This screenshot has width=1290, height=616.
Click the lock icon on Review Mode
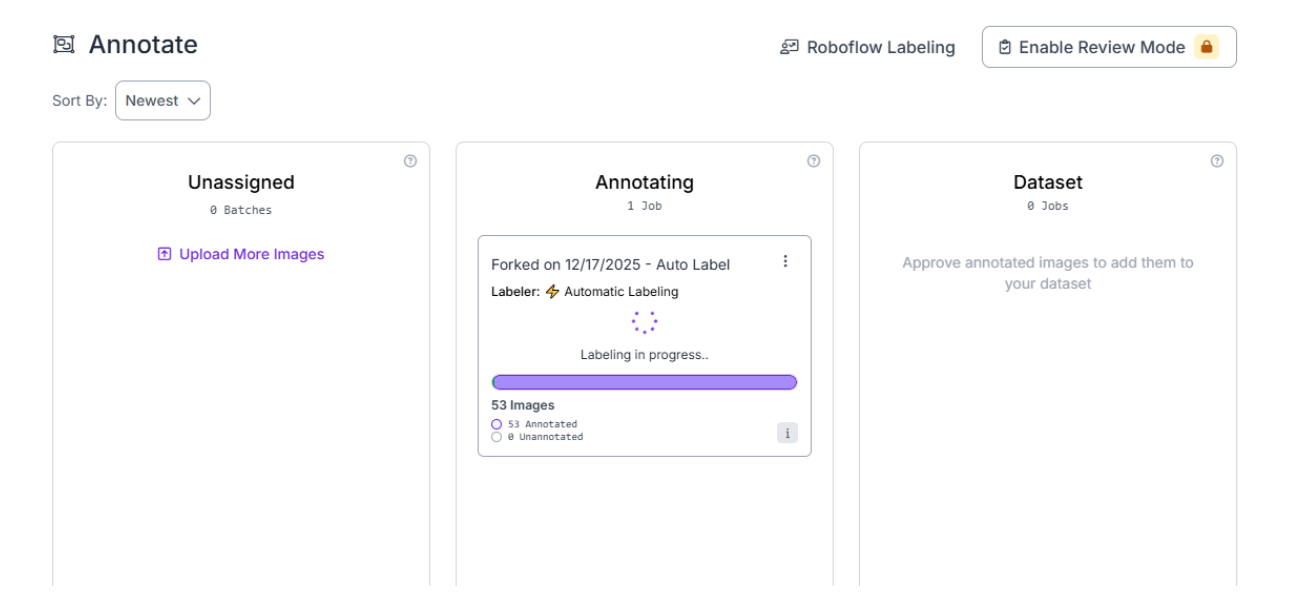(1206, 47)
